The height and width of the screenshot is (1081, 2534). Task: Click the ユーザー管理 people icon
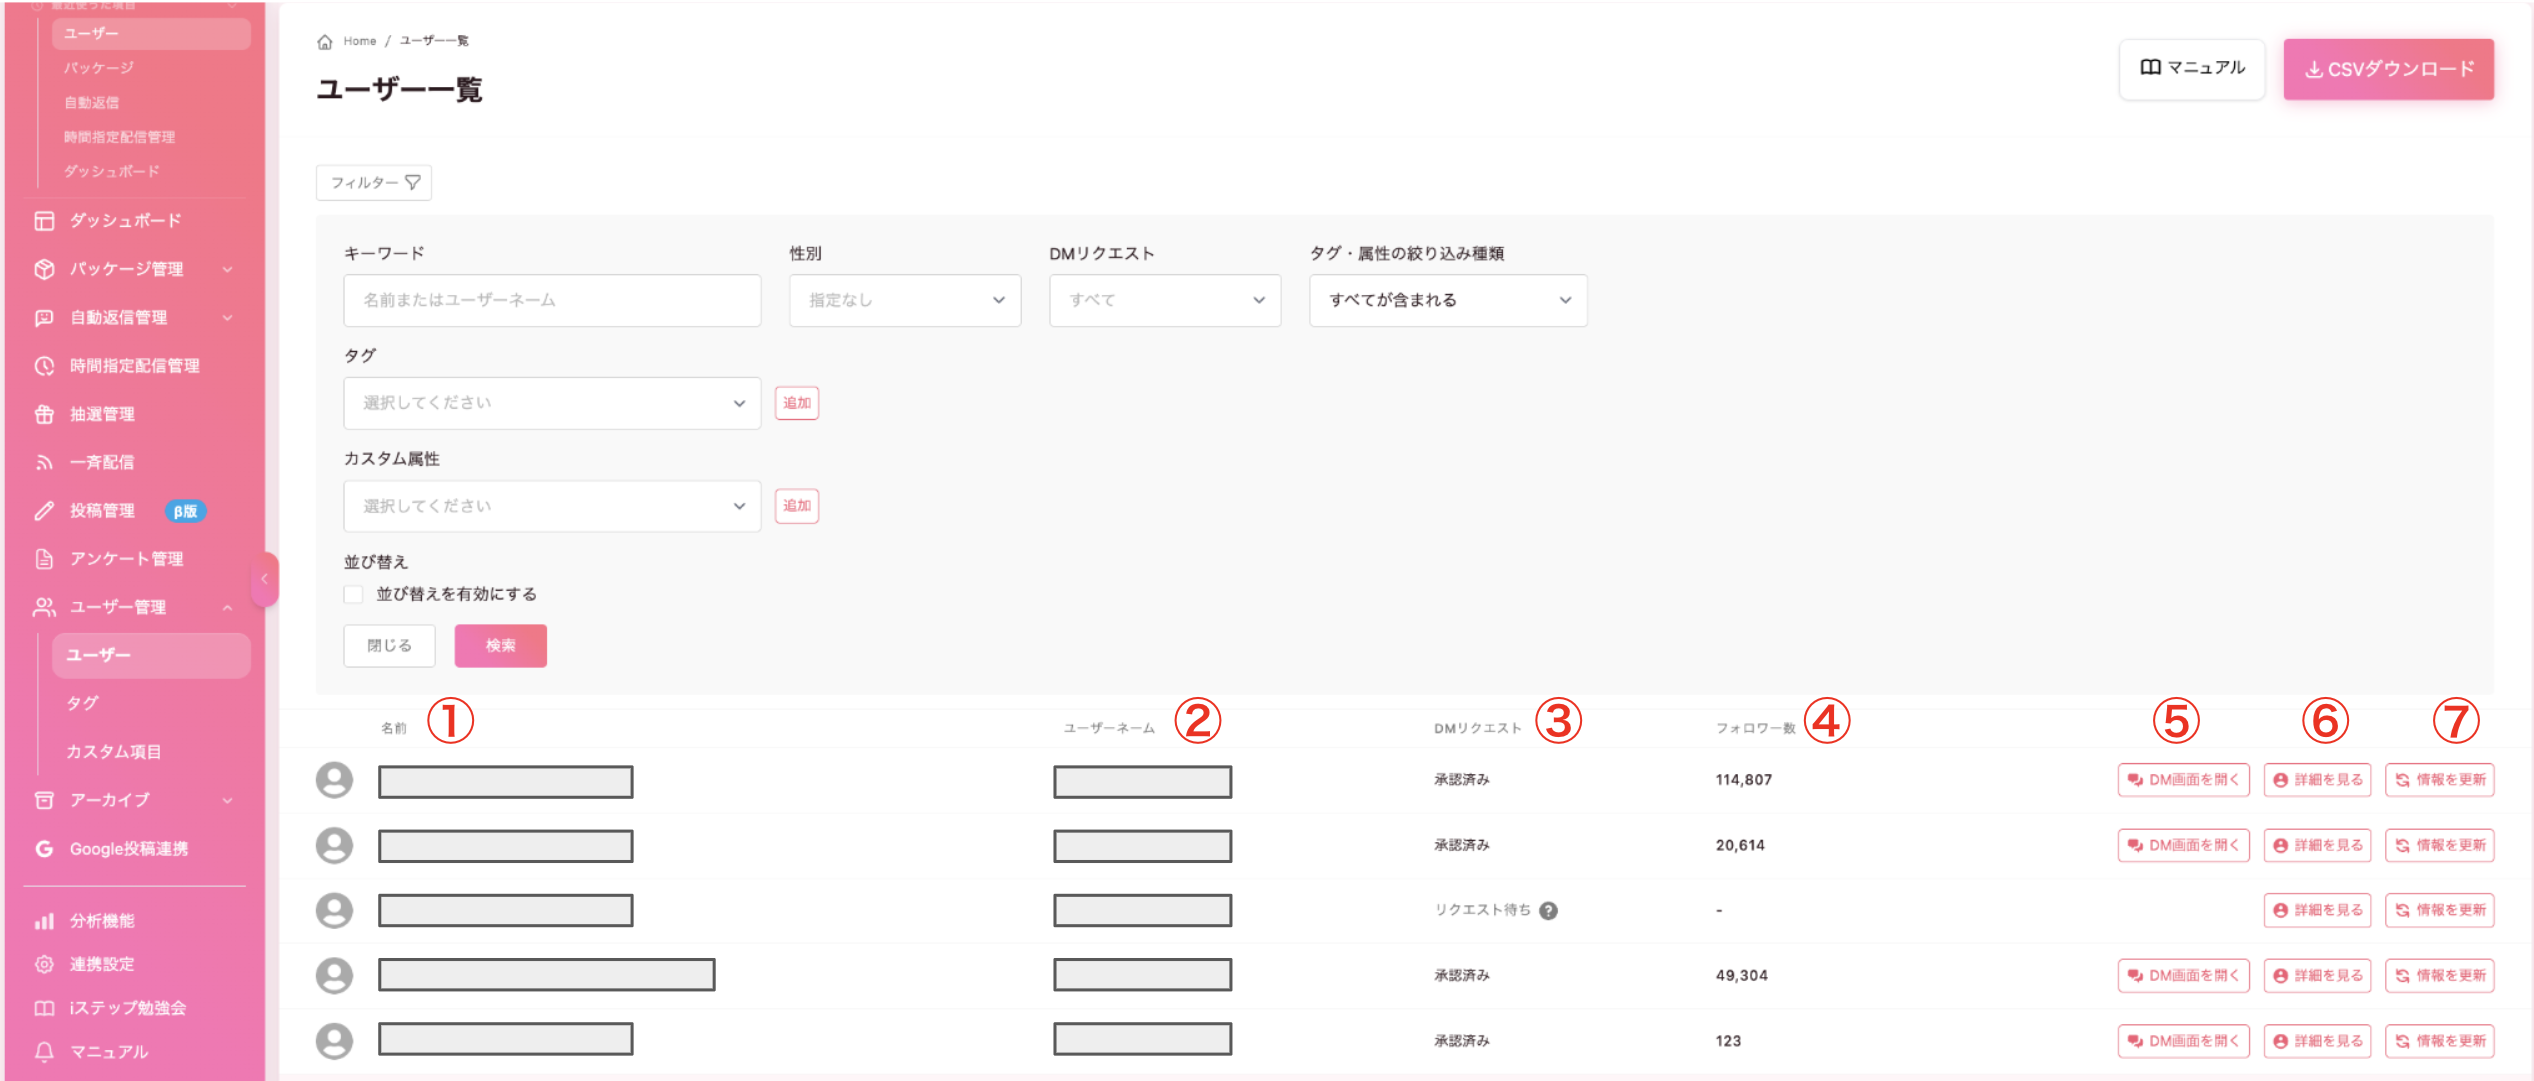coord(44,607)
